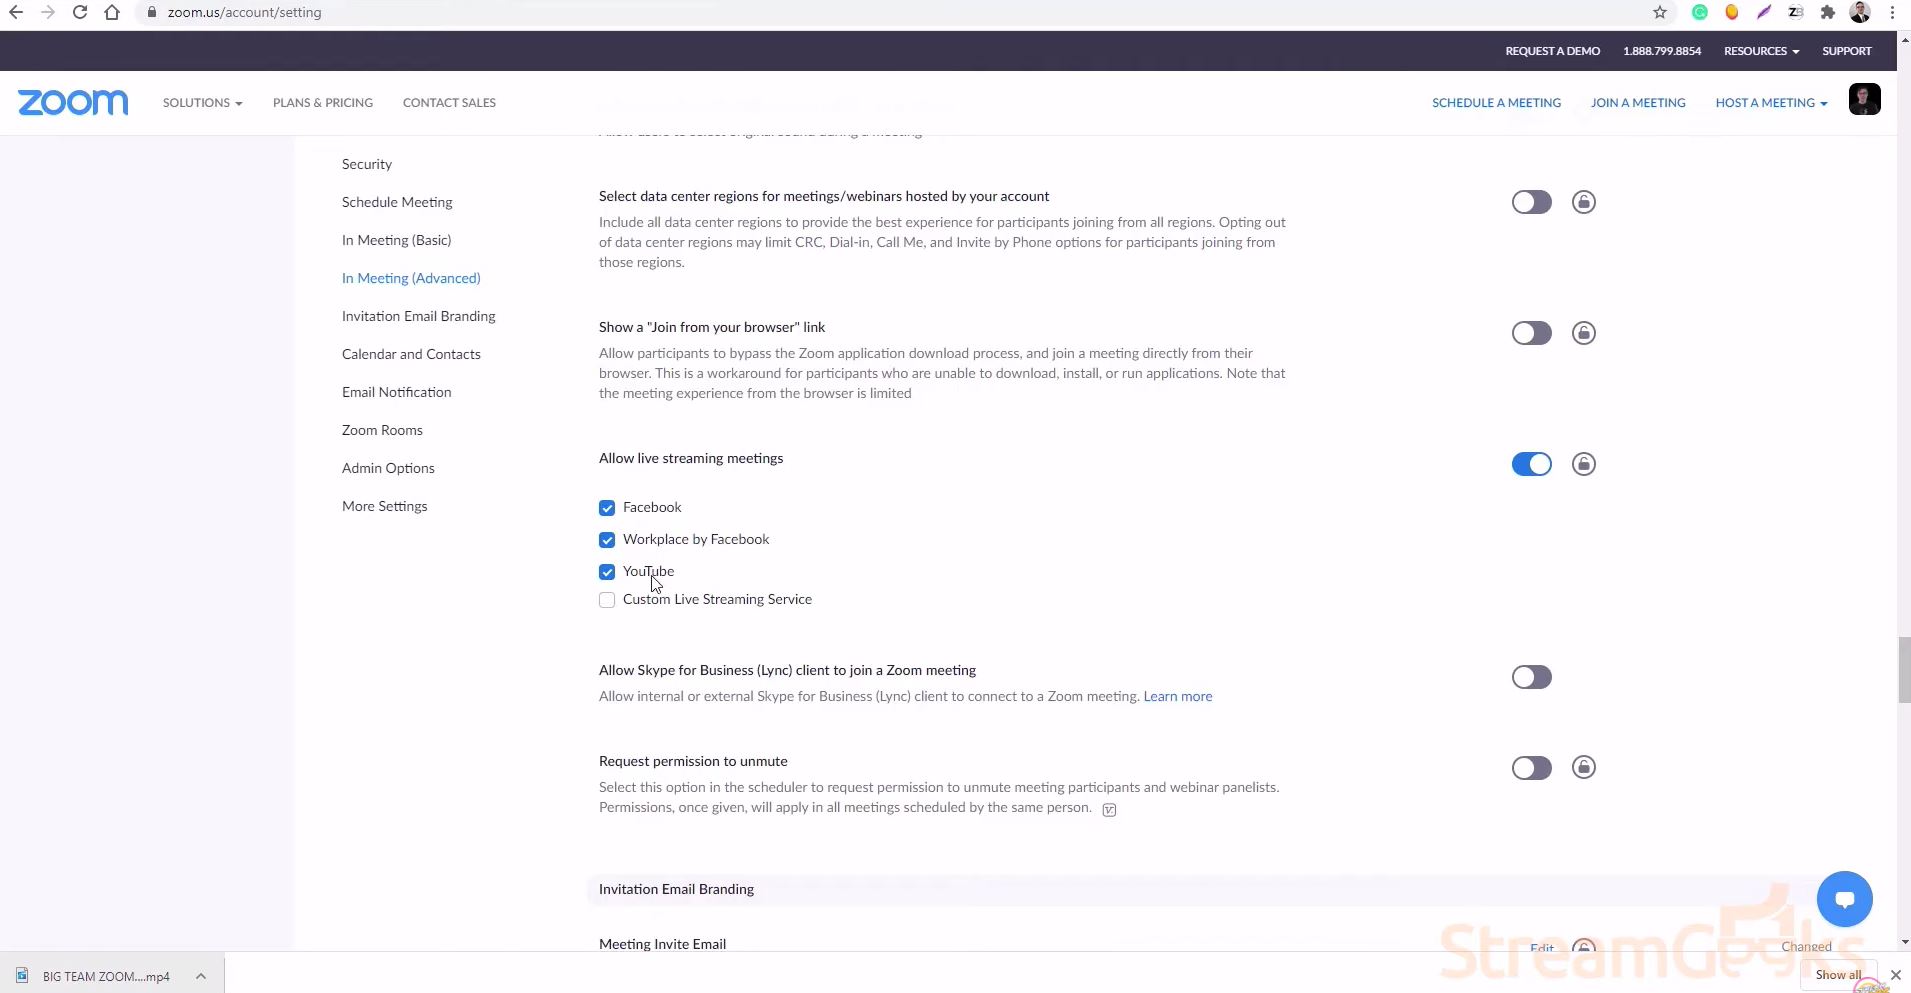1911x993 pixels.
Task: Click Request a Demo link
Action: point(1553,51)
